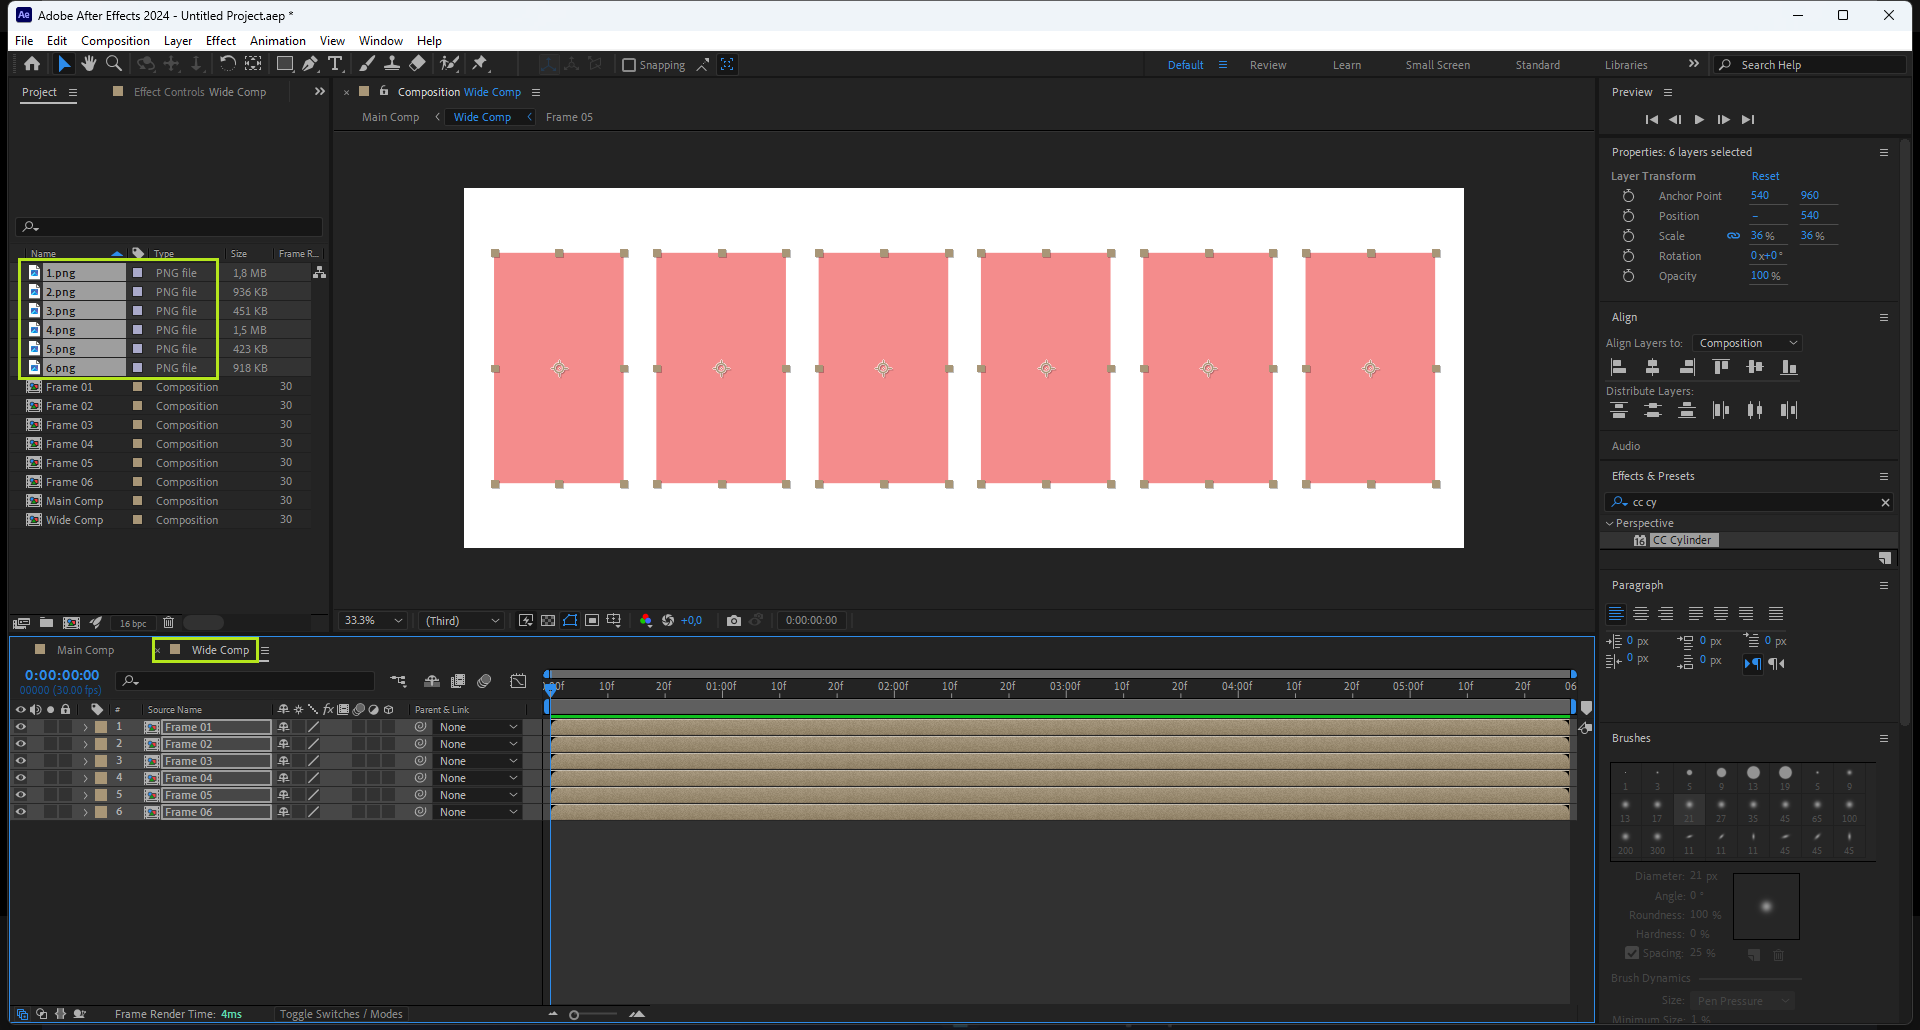Screen dimensions: 1920x1030
Task: Click the timeline zoom slider
Action: click(574, 1015)
